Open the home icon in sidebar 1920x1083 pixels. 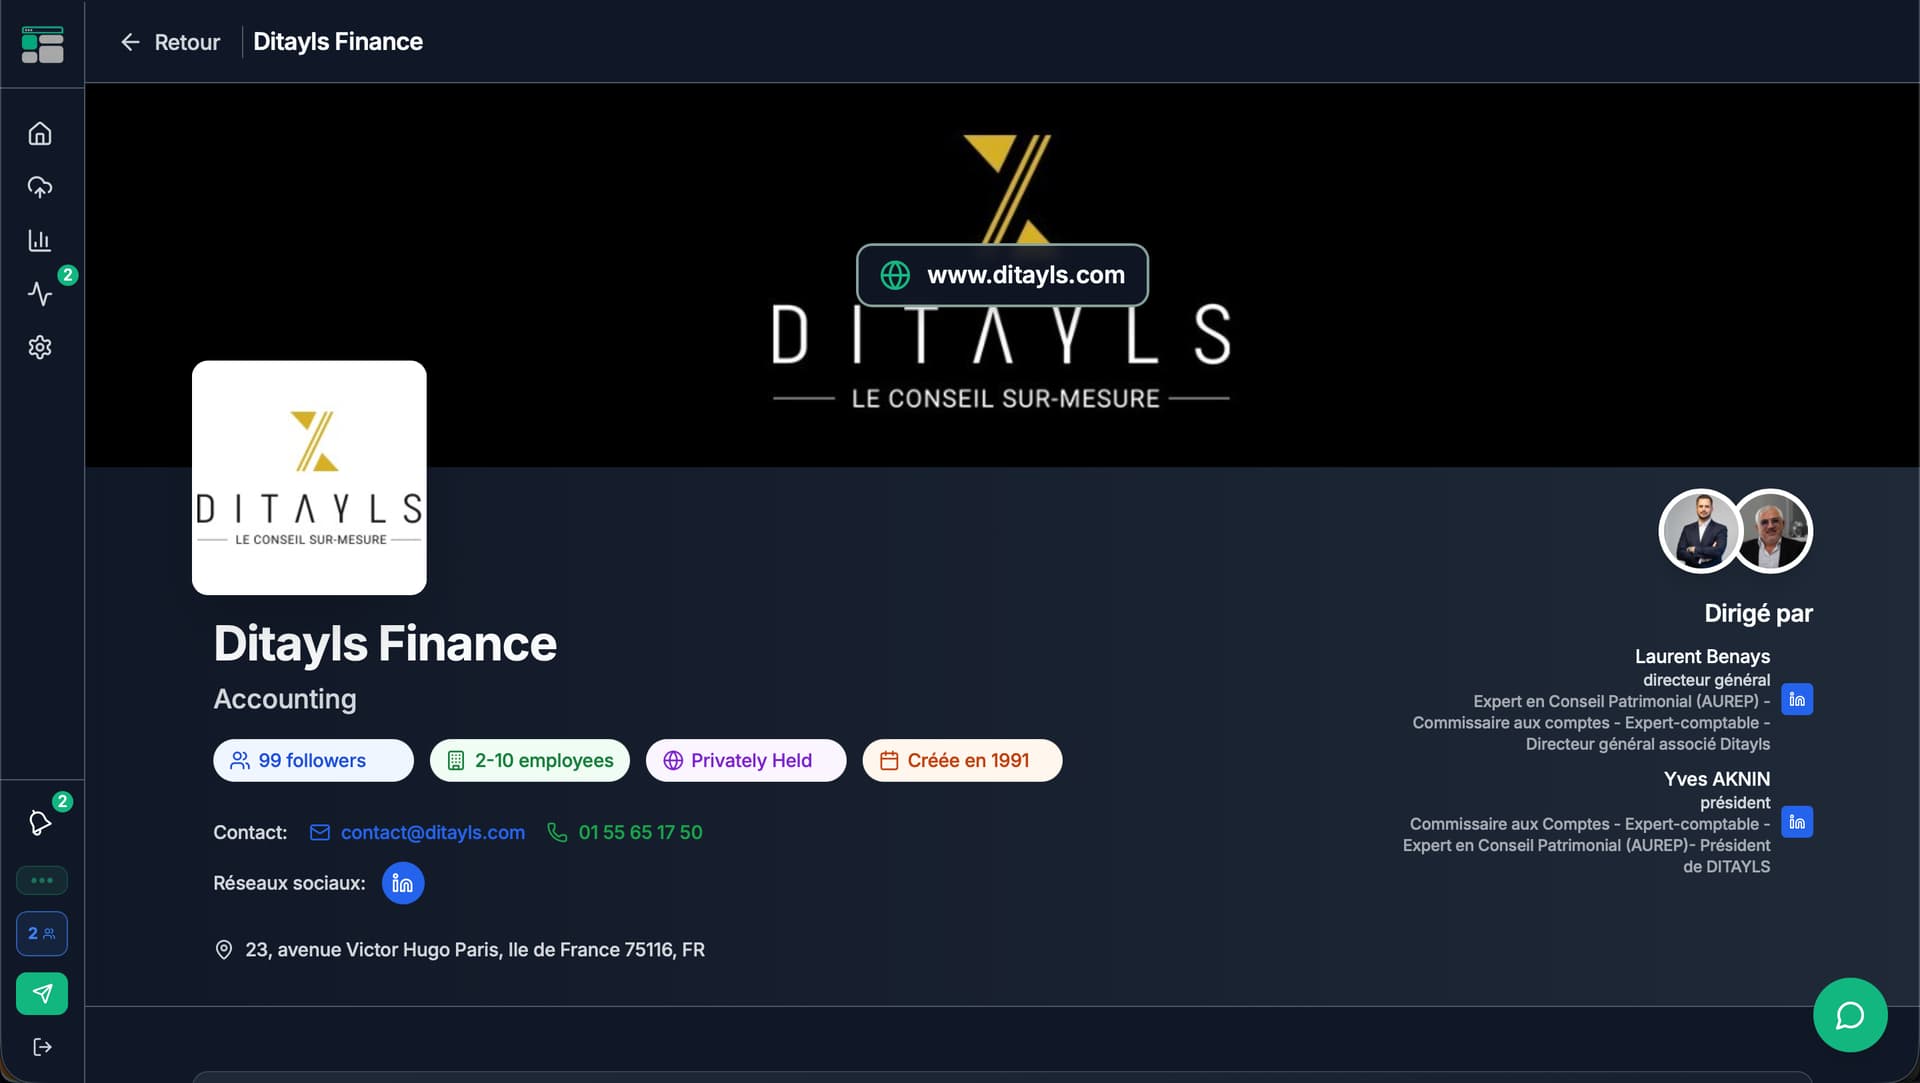[x=40, y=134]
